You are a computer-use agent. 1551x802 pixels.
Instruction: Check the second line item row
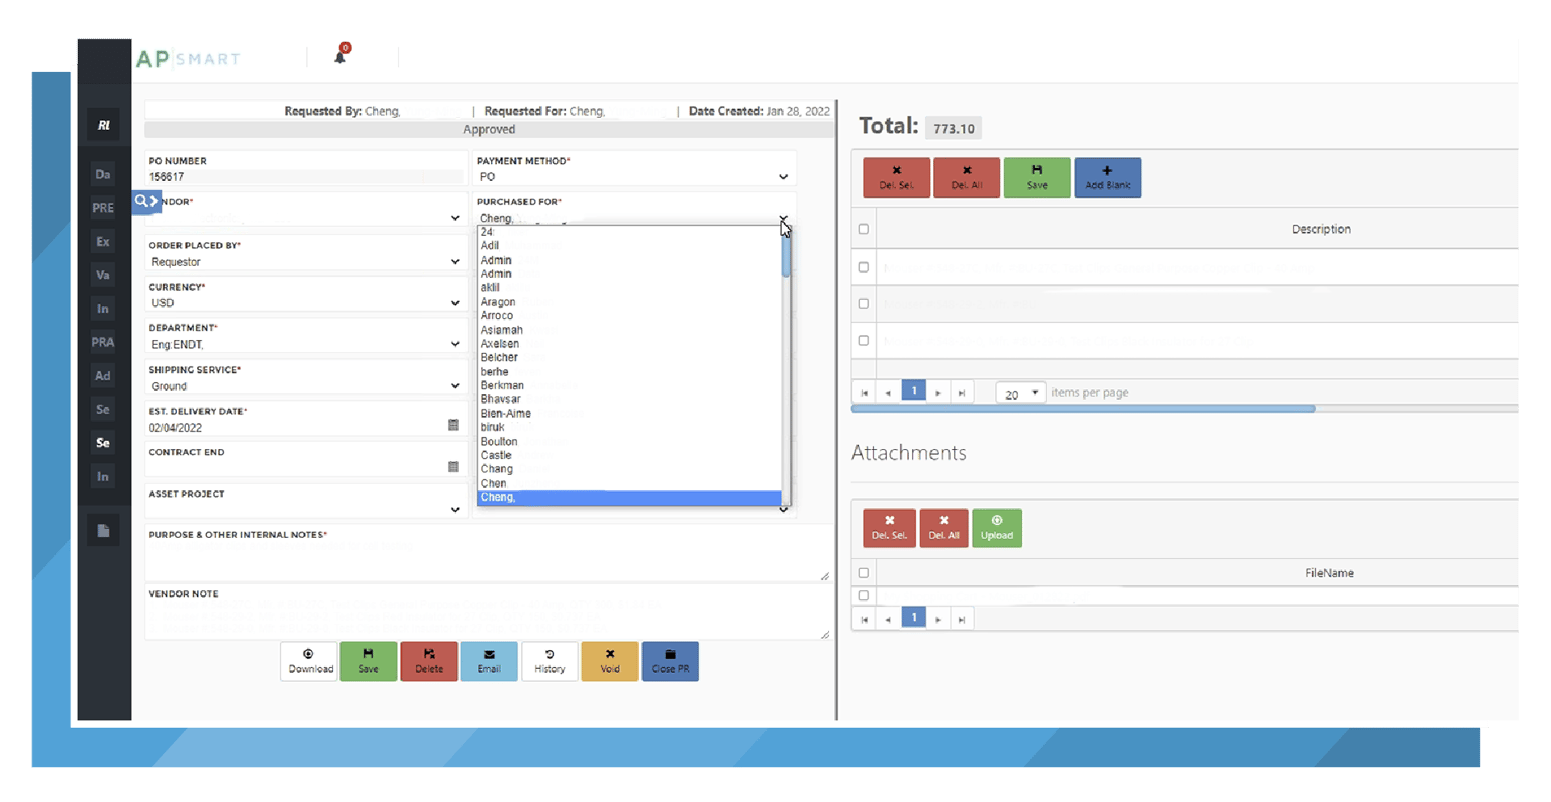pos(864,303)
